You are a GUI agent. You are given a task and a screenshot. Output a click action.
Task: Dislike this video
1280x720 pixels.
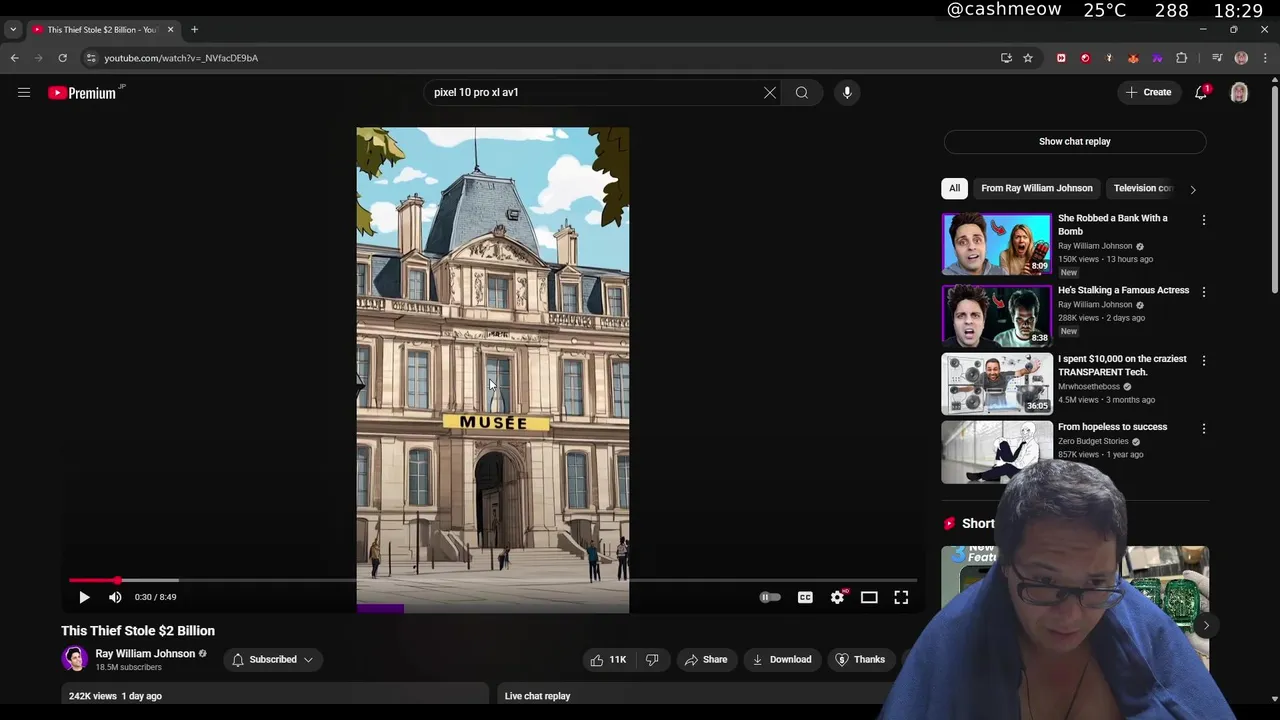point(652,659)
